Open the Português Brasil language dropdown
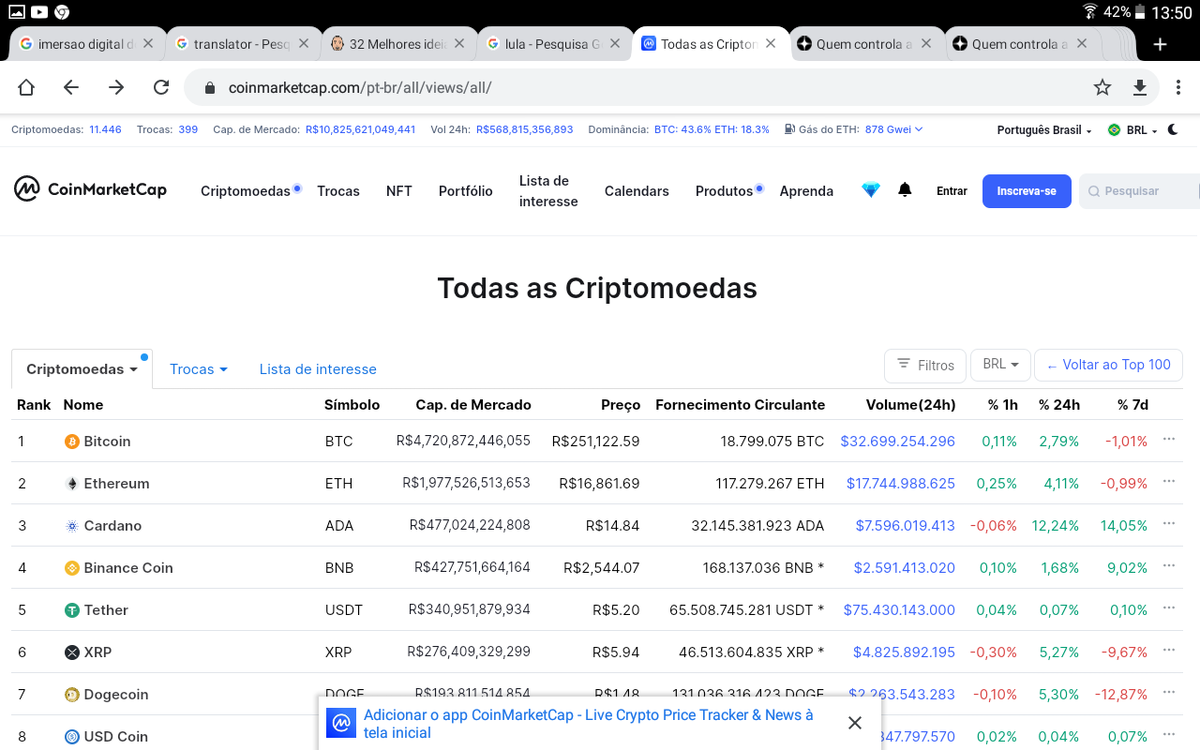 pyautogui.click(x=1044, y=130)
